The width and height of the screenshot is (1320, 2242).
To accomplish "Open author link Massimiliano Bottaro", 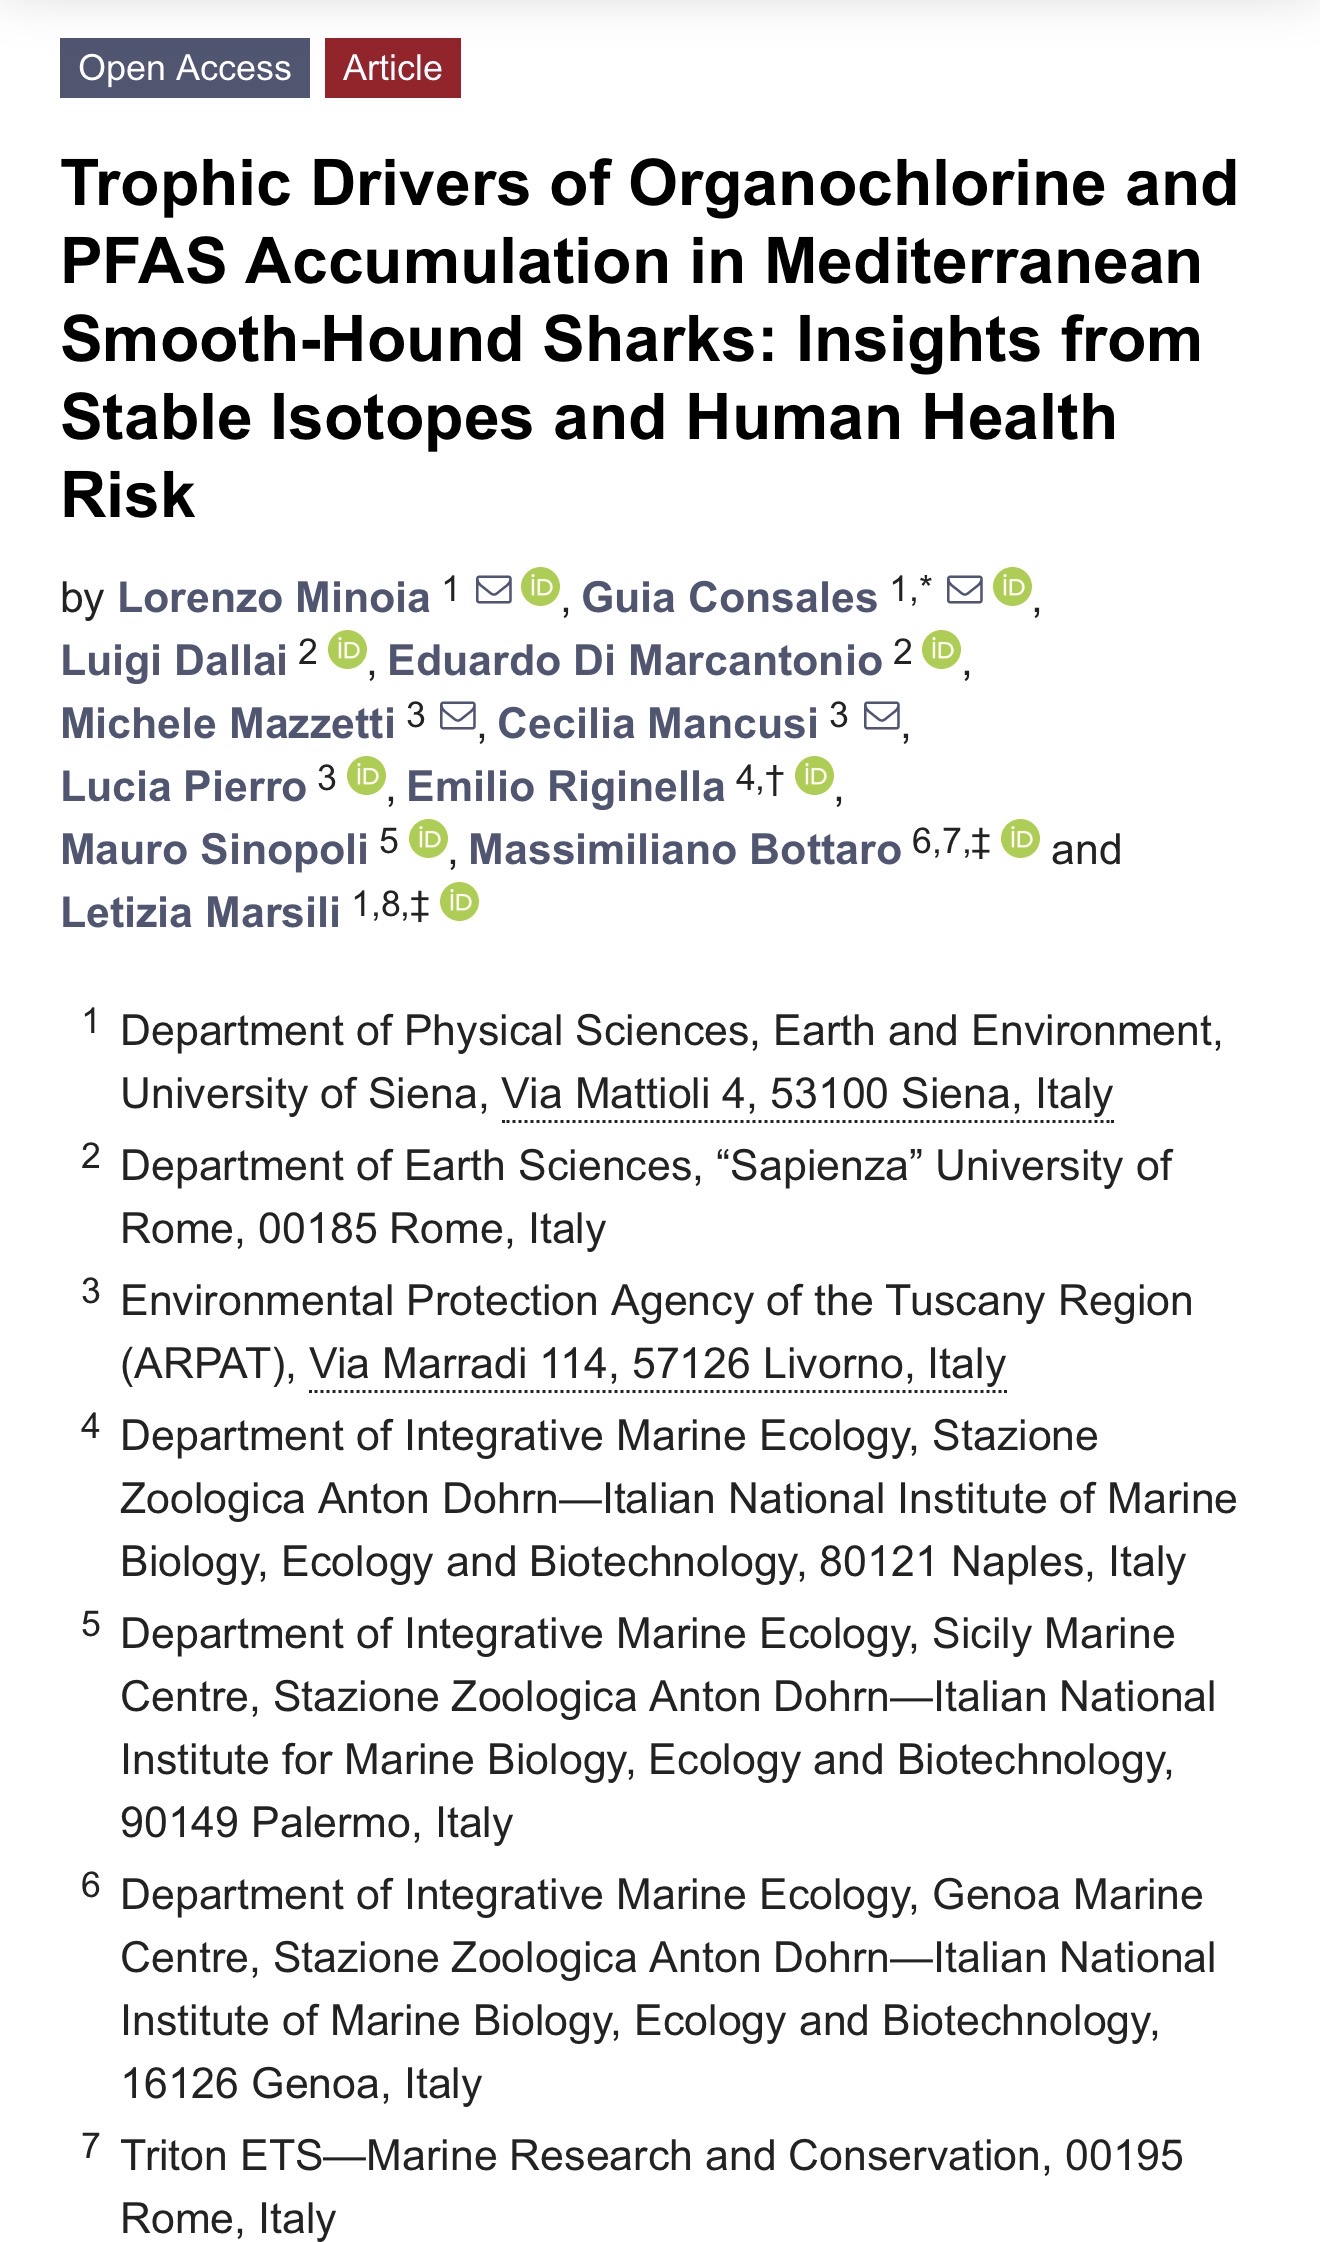I will 685,850.
